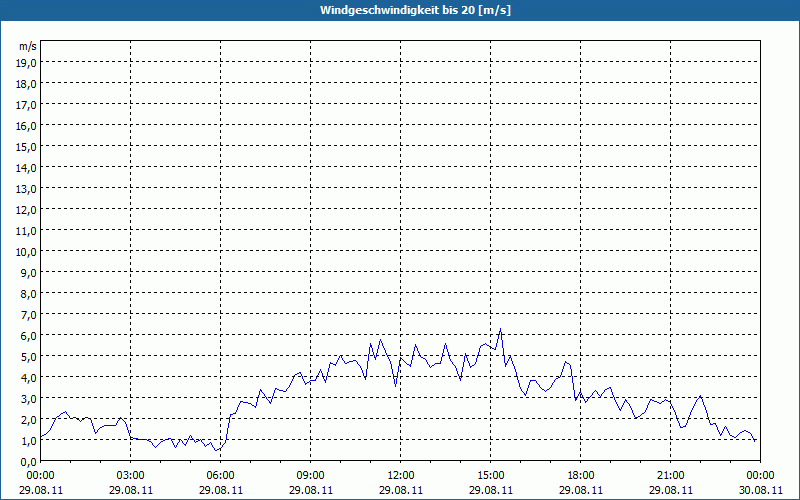
Task: Select the 17,0 y-axis label
Action: click(x=27, y=105)
